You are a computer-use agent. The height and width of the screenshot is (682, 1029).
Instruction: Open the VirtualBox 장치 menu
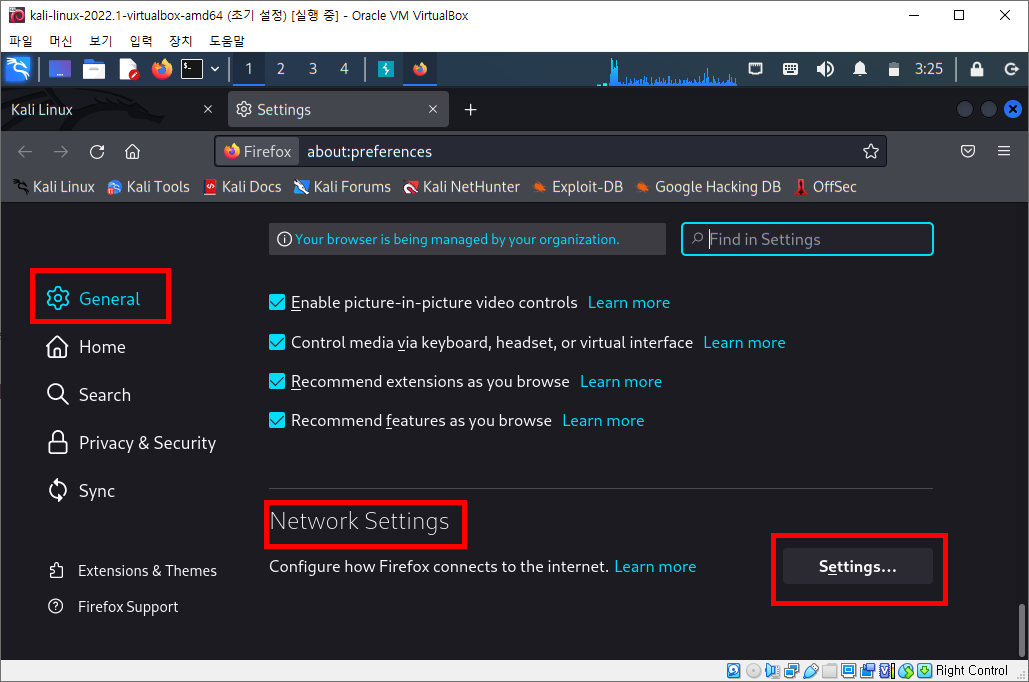180,41
